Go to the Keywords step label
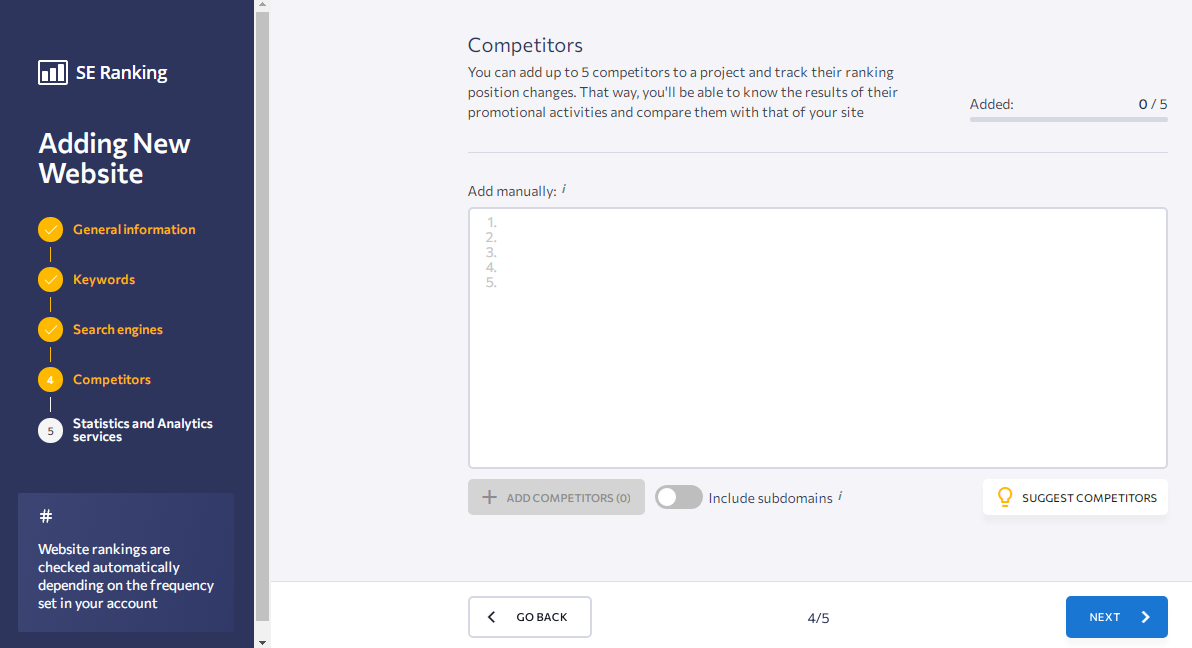Image resolution: width=1192 pixels, height=648 pixels. pos(104,280)
